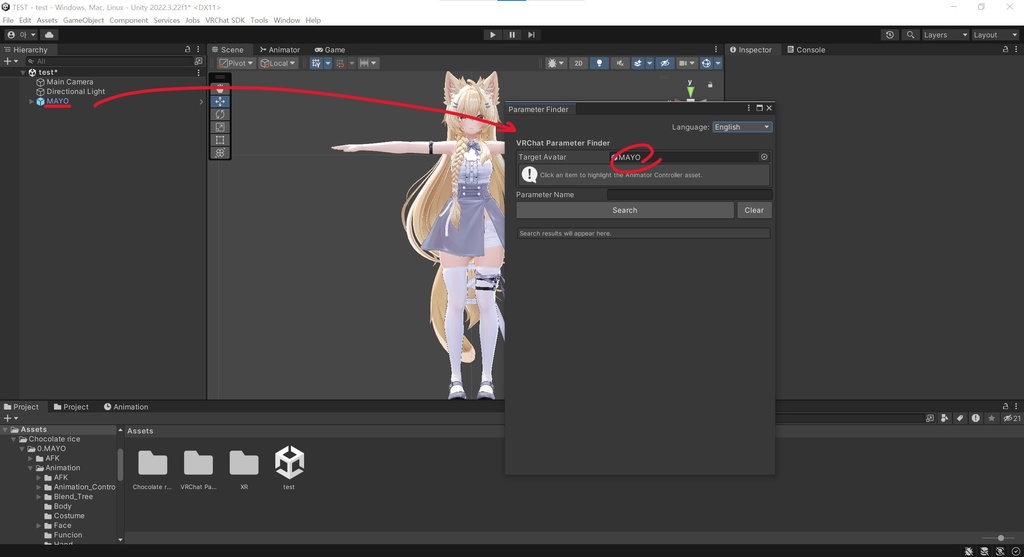Open the XR folder in Assets
The height and width of the screenshot is (557, 1024).
point(244,468)
